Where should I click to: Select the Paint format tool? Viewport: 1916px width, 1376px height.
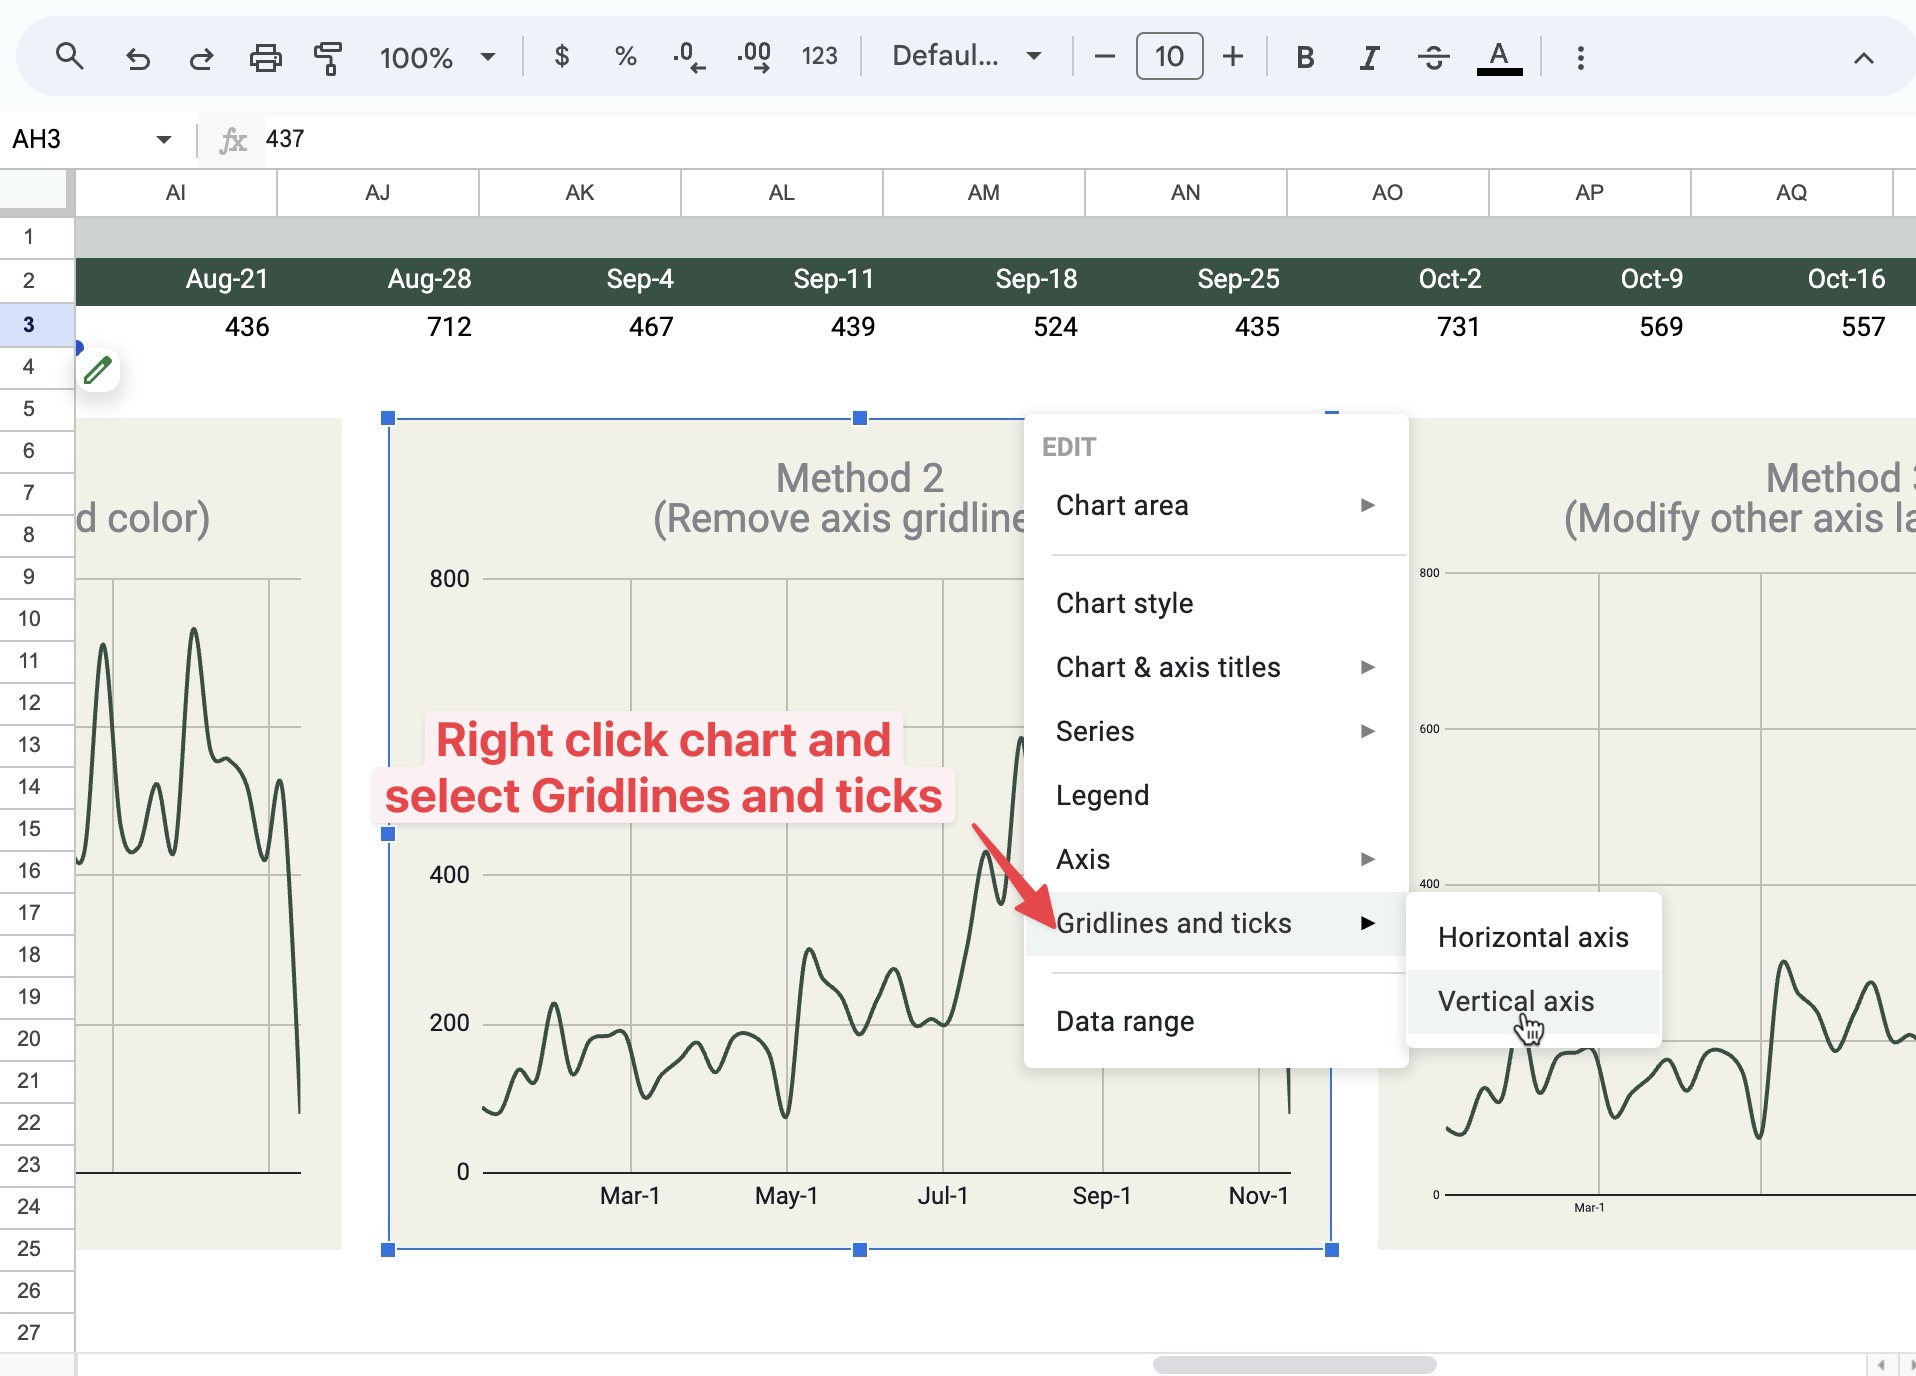point(329,57)
